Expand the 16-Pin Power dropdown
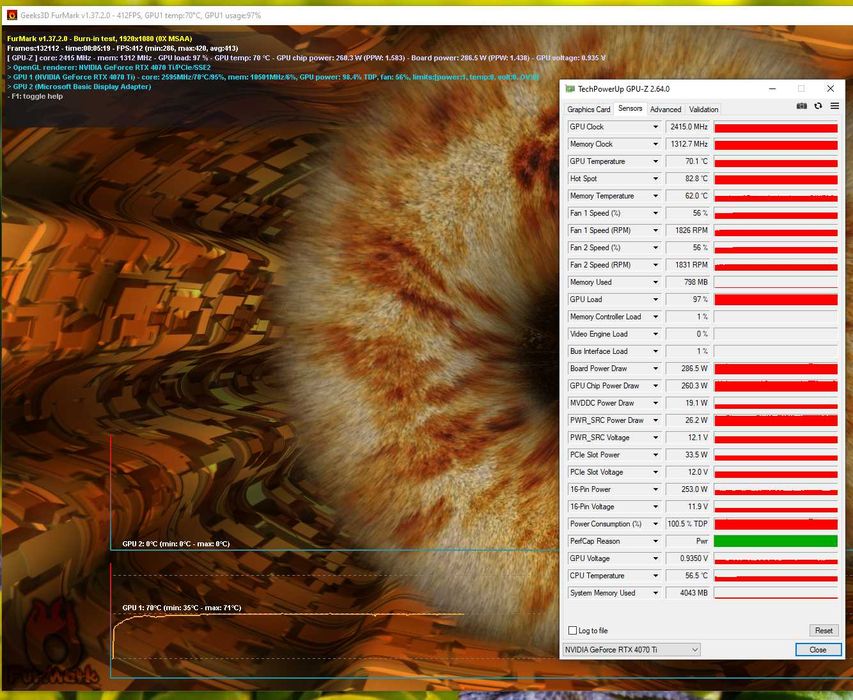The image size is (853, 700). point(656,490)
